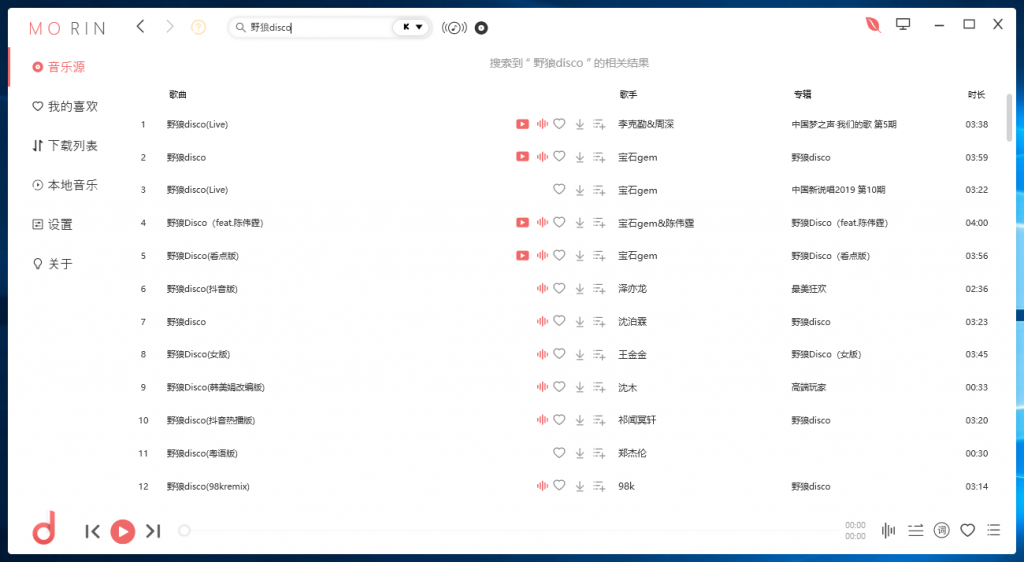Click the music recognition icon beside search
The width and height of the screenshot is (1024, 562).
tap(455, 27)
